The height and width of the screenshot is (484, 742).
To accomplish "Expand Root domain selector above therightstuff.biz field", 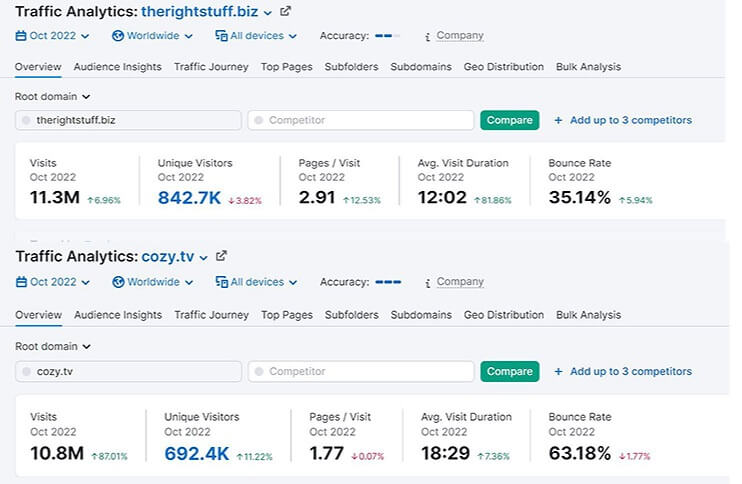I will [53, 97].
